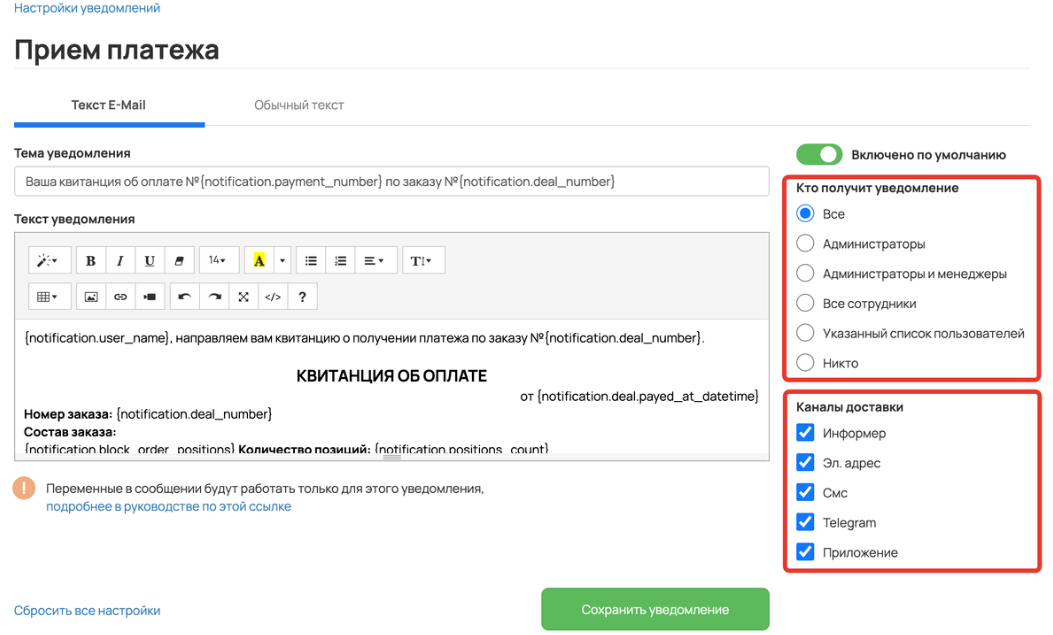
Task: Click the eraser clear-formatting icon
Action: point(179,260)
